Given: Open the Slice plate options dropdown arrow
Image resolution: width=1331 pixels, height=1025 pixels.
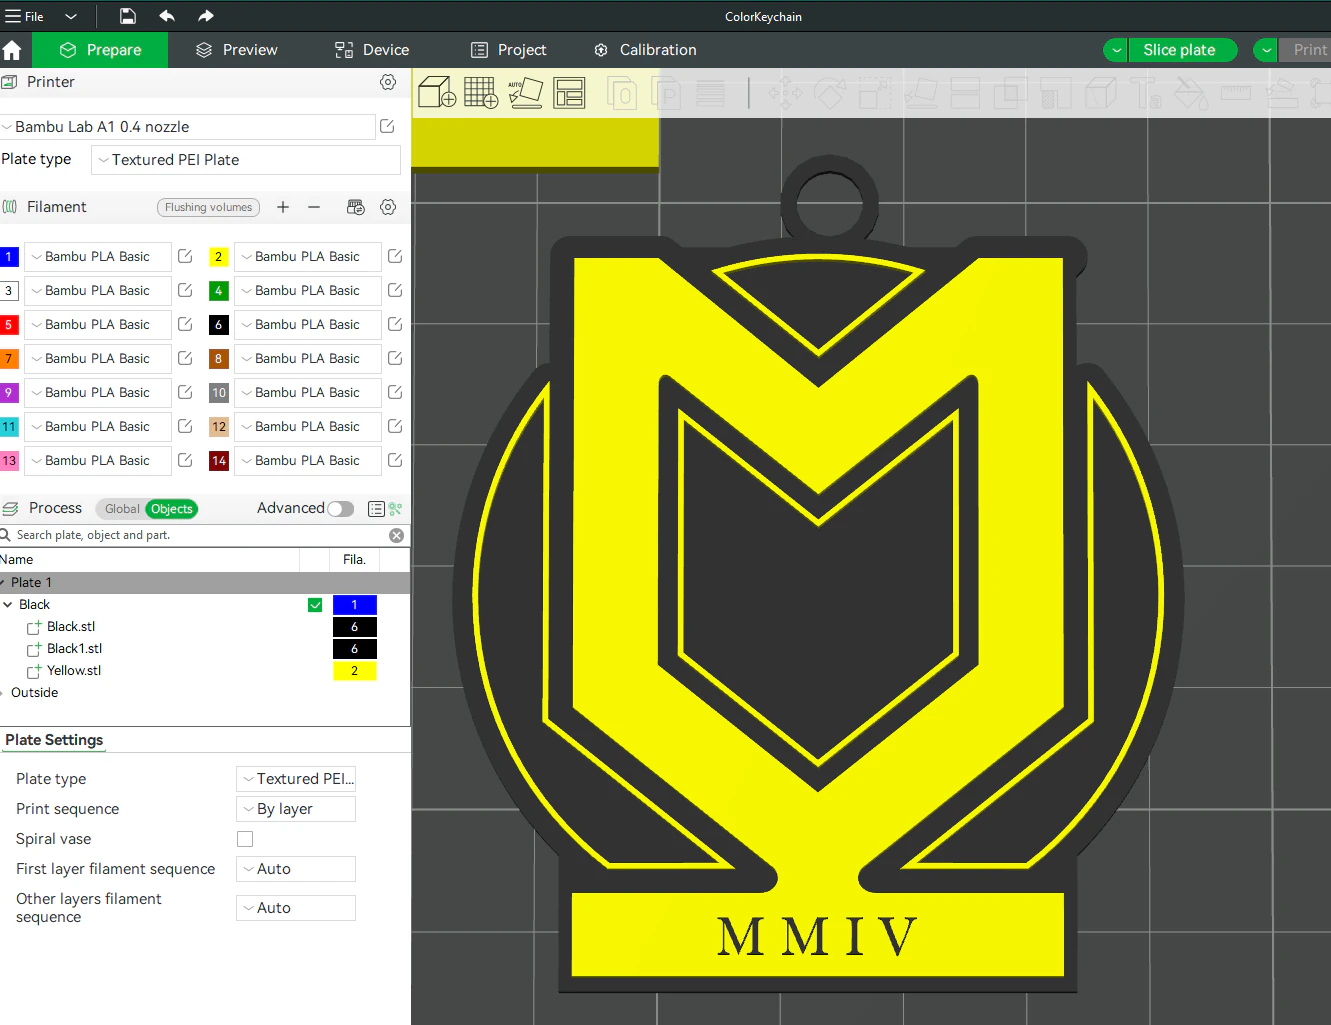Looking at the screenshot, I should (1116, 50).
